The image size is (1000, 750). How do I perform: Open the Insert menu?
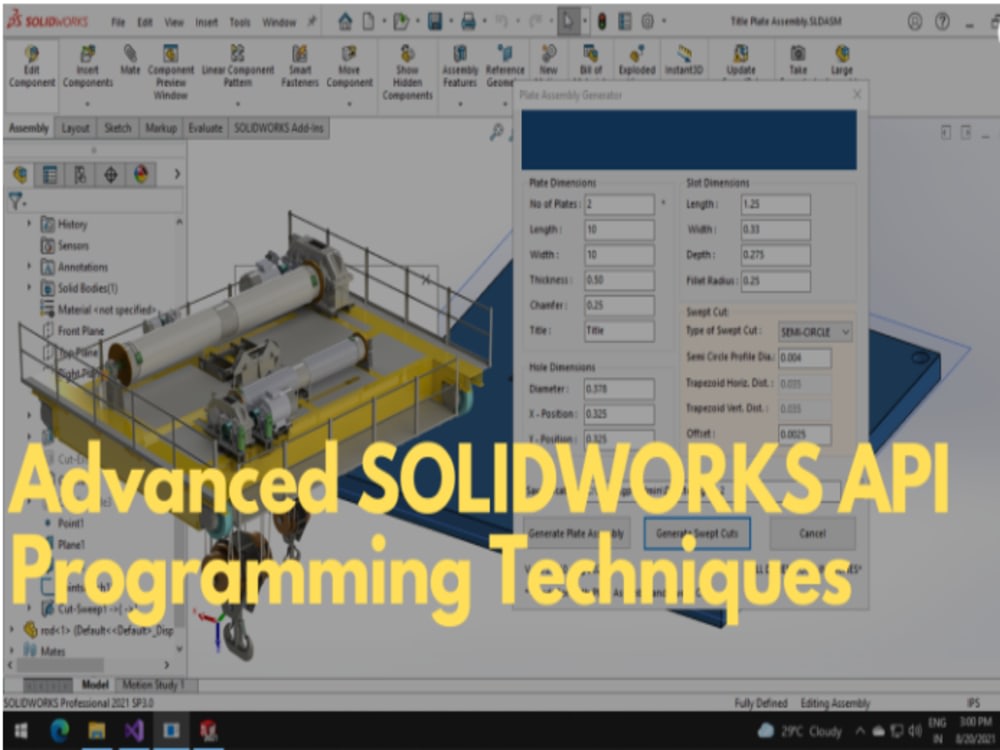coord(206,22)
